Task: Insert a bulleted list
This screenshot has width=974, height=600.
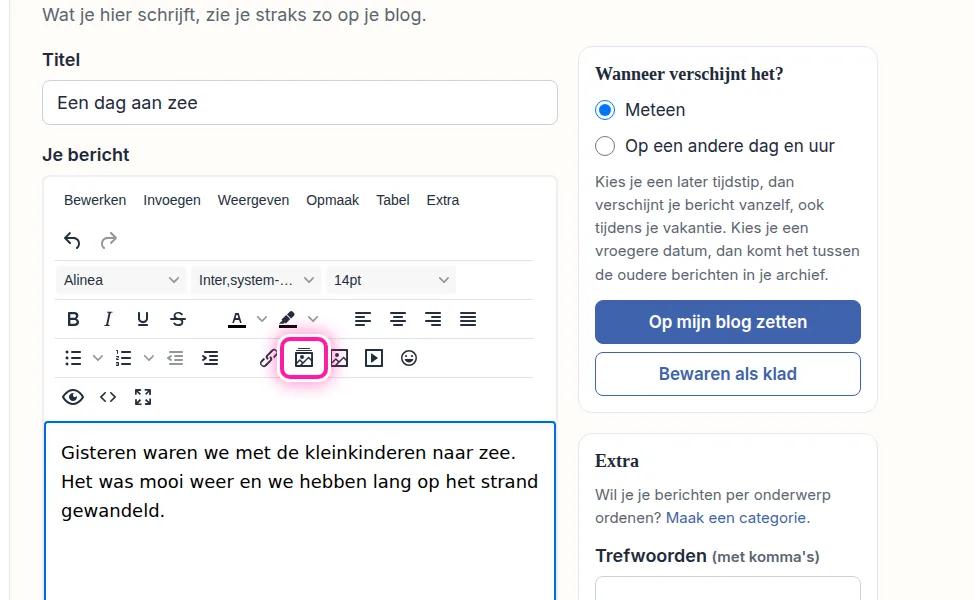Action: pyautogui.click(x=73, y=358)
